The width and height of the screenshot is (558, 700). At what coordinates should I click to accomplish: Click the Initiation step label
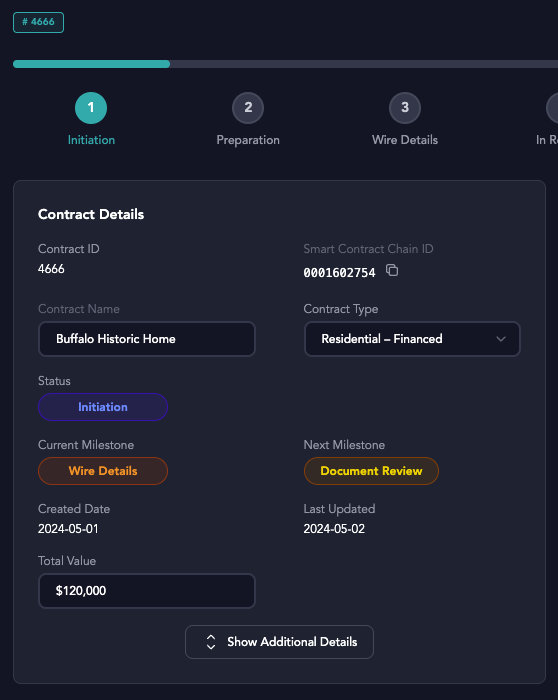click(x=91, y=140)
